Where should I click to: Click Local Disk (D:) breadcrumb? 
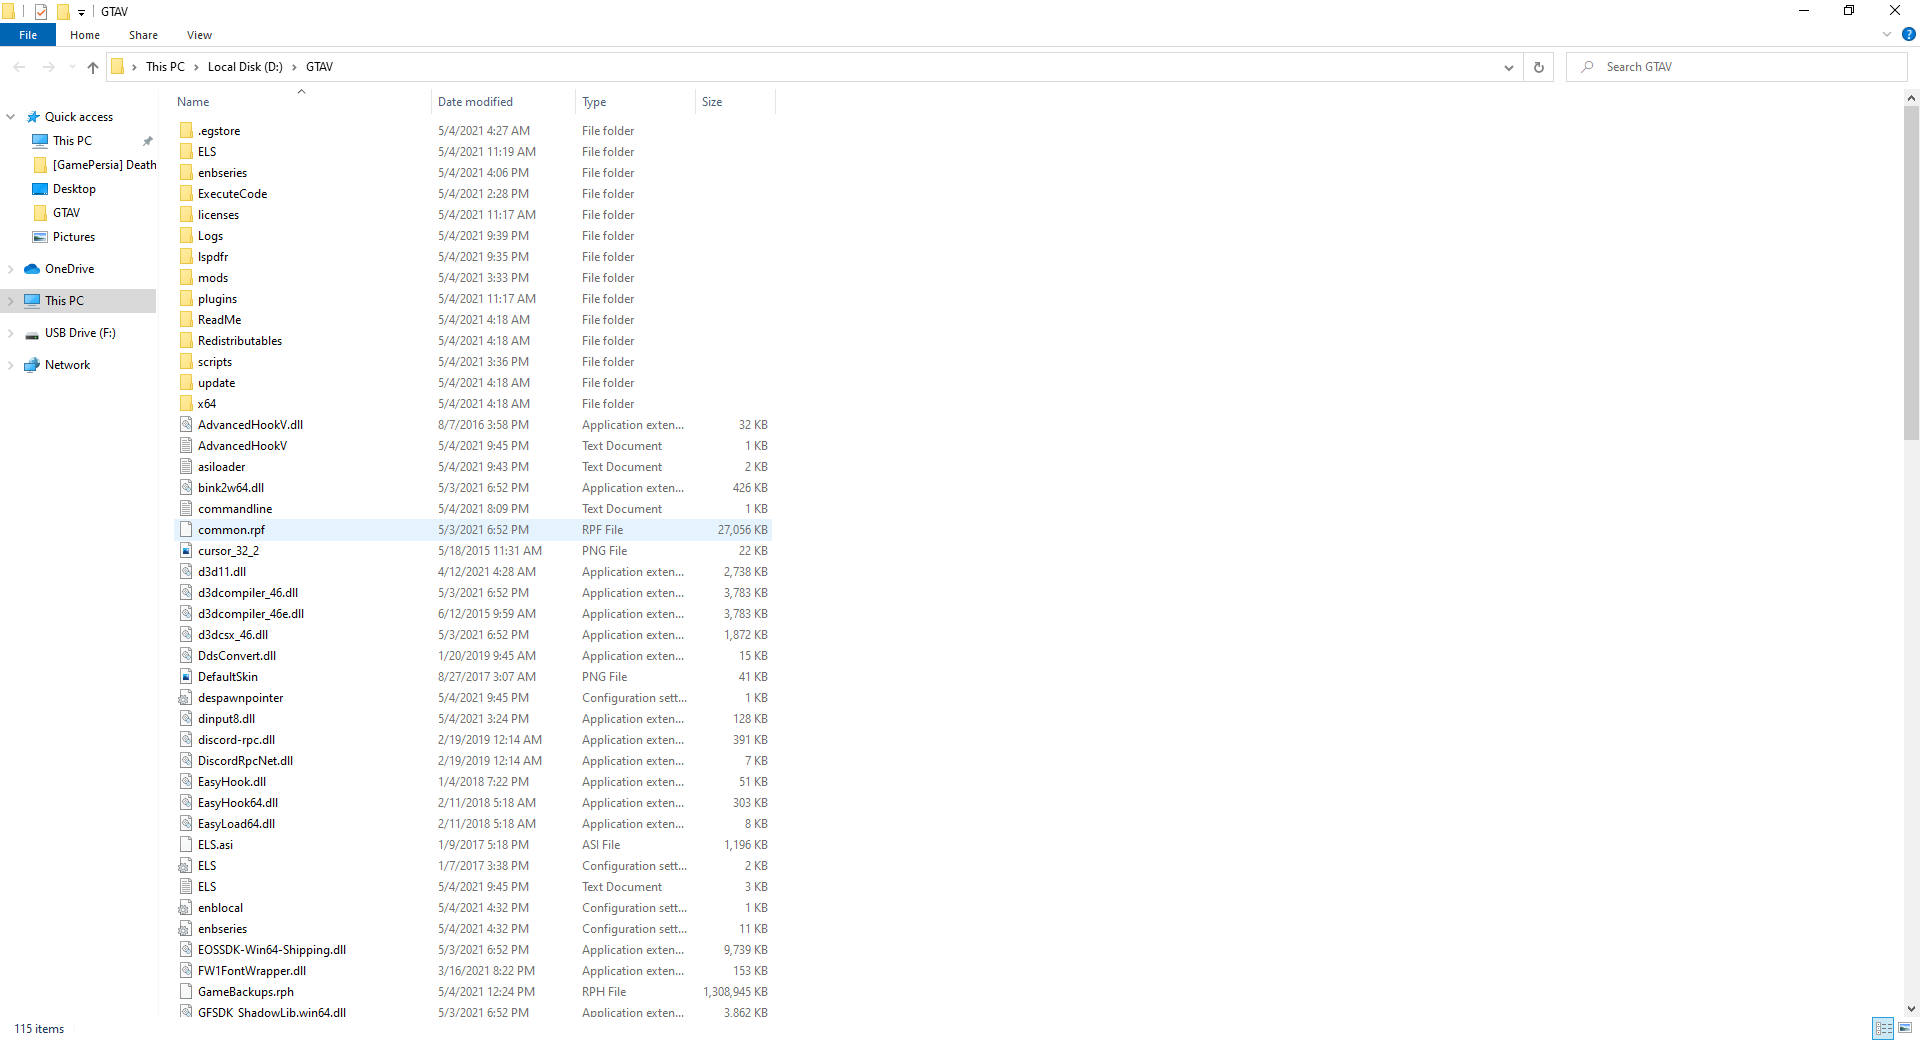click(x=245, y=67)
